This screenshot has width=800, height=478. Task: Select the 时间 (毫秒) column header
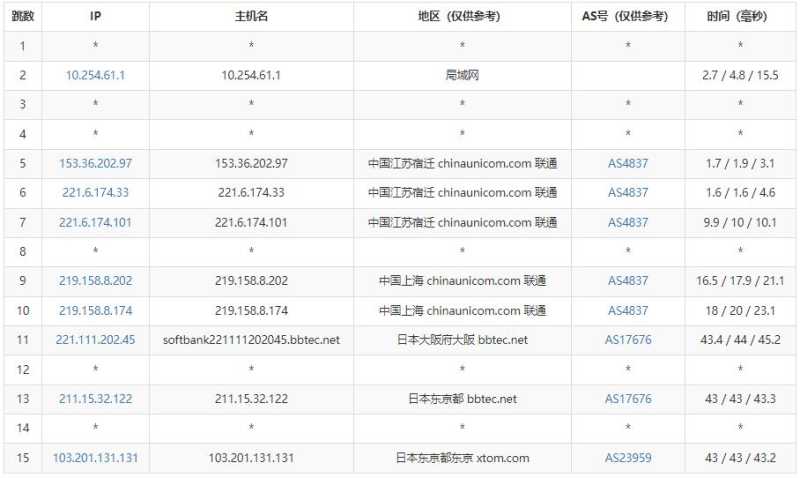click(740, 16)
